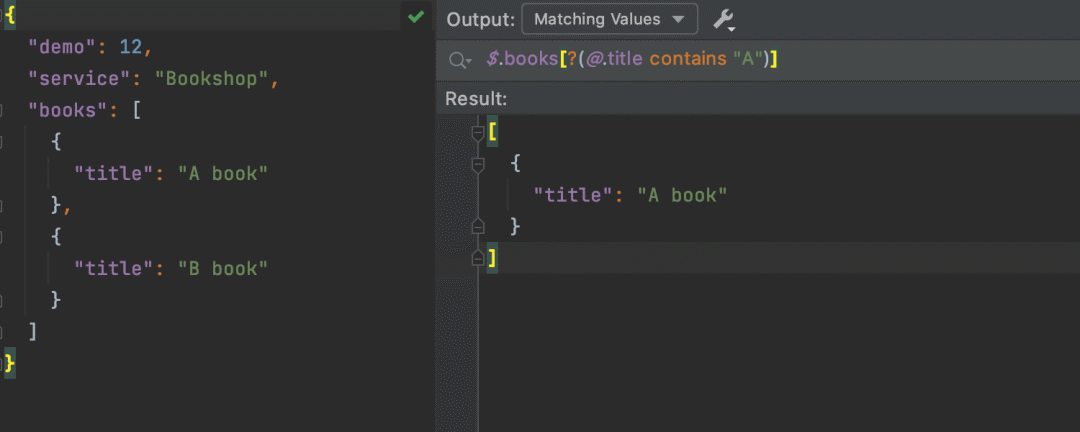Click the Output: label
This screenshot has height=432, width=1080.
(x=481, y=19)
